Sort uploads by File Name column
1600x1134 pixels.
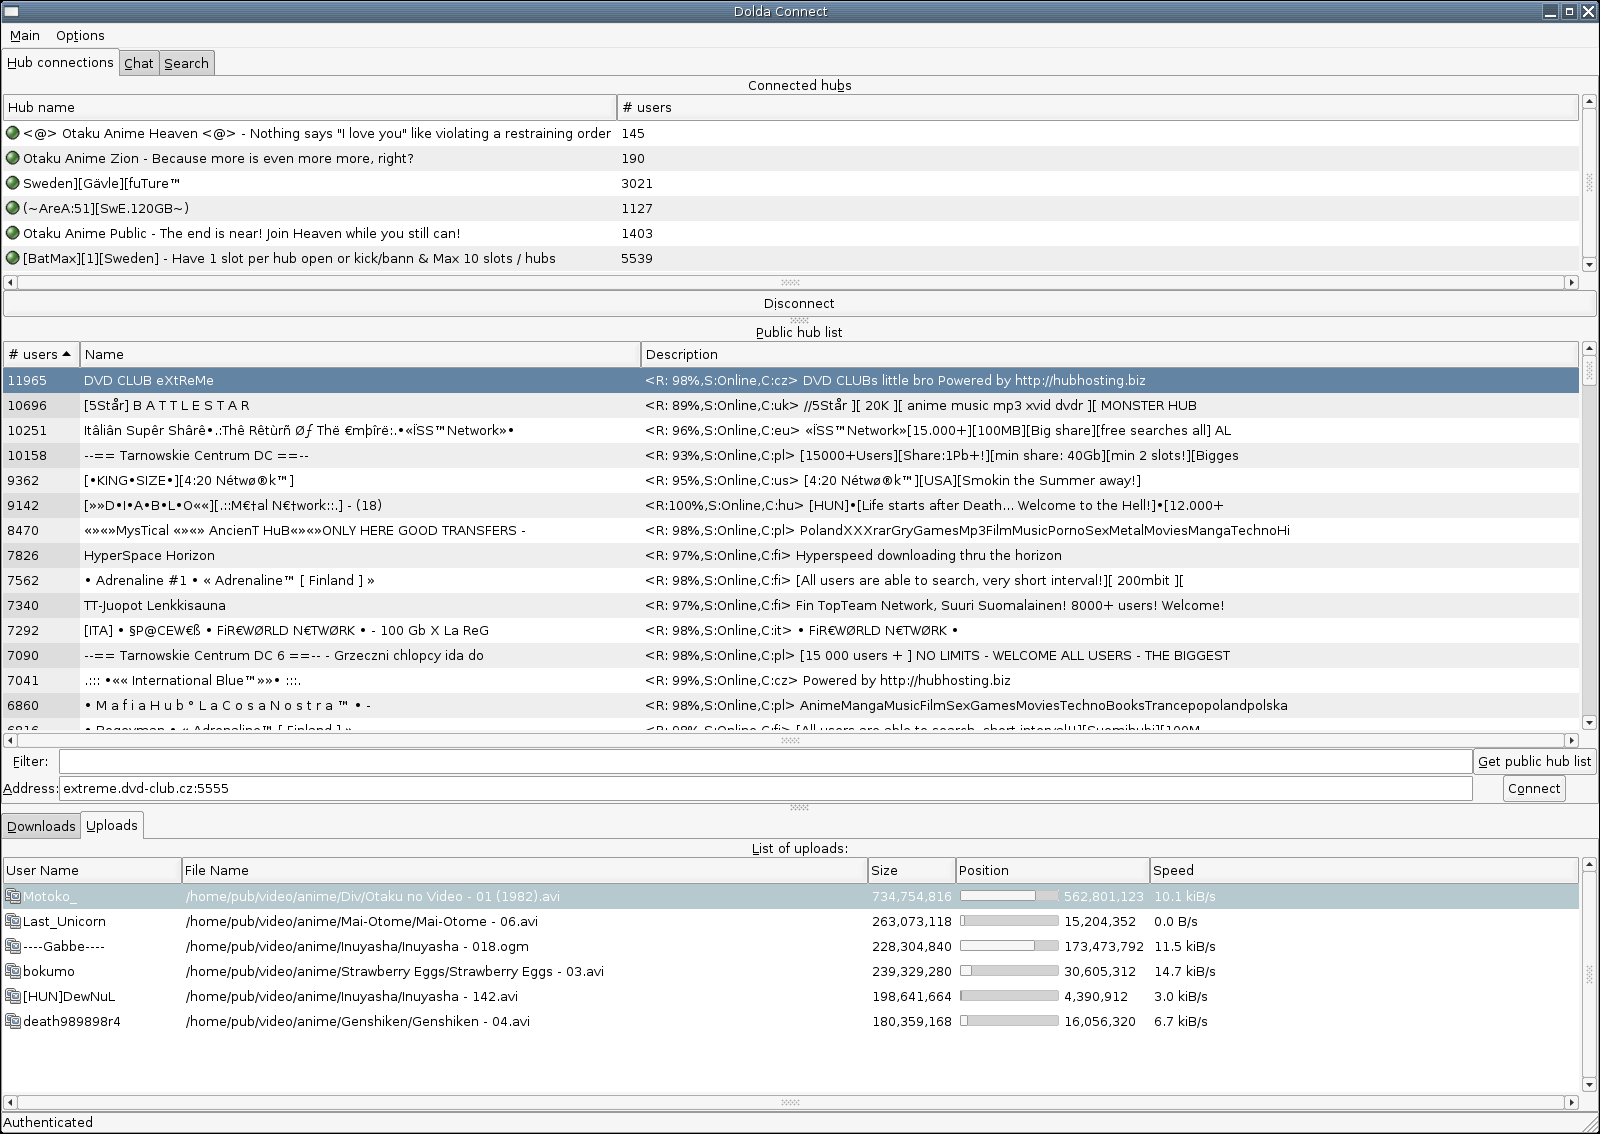(525, 870)
